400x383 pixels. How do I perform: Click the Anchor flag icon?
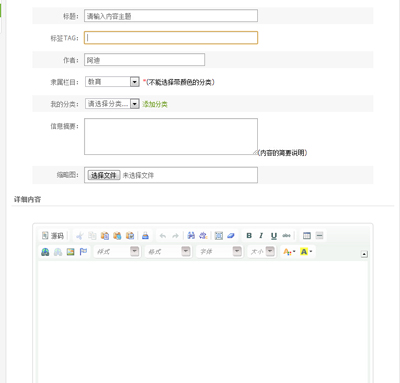(x=83, y=252)
